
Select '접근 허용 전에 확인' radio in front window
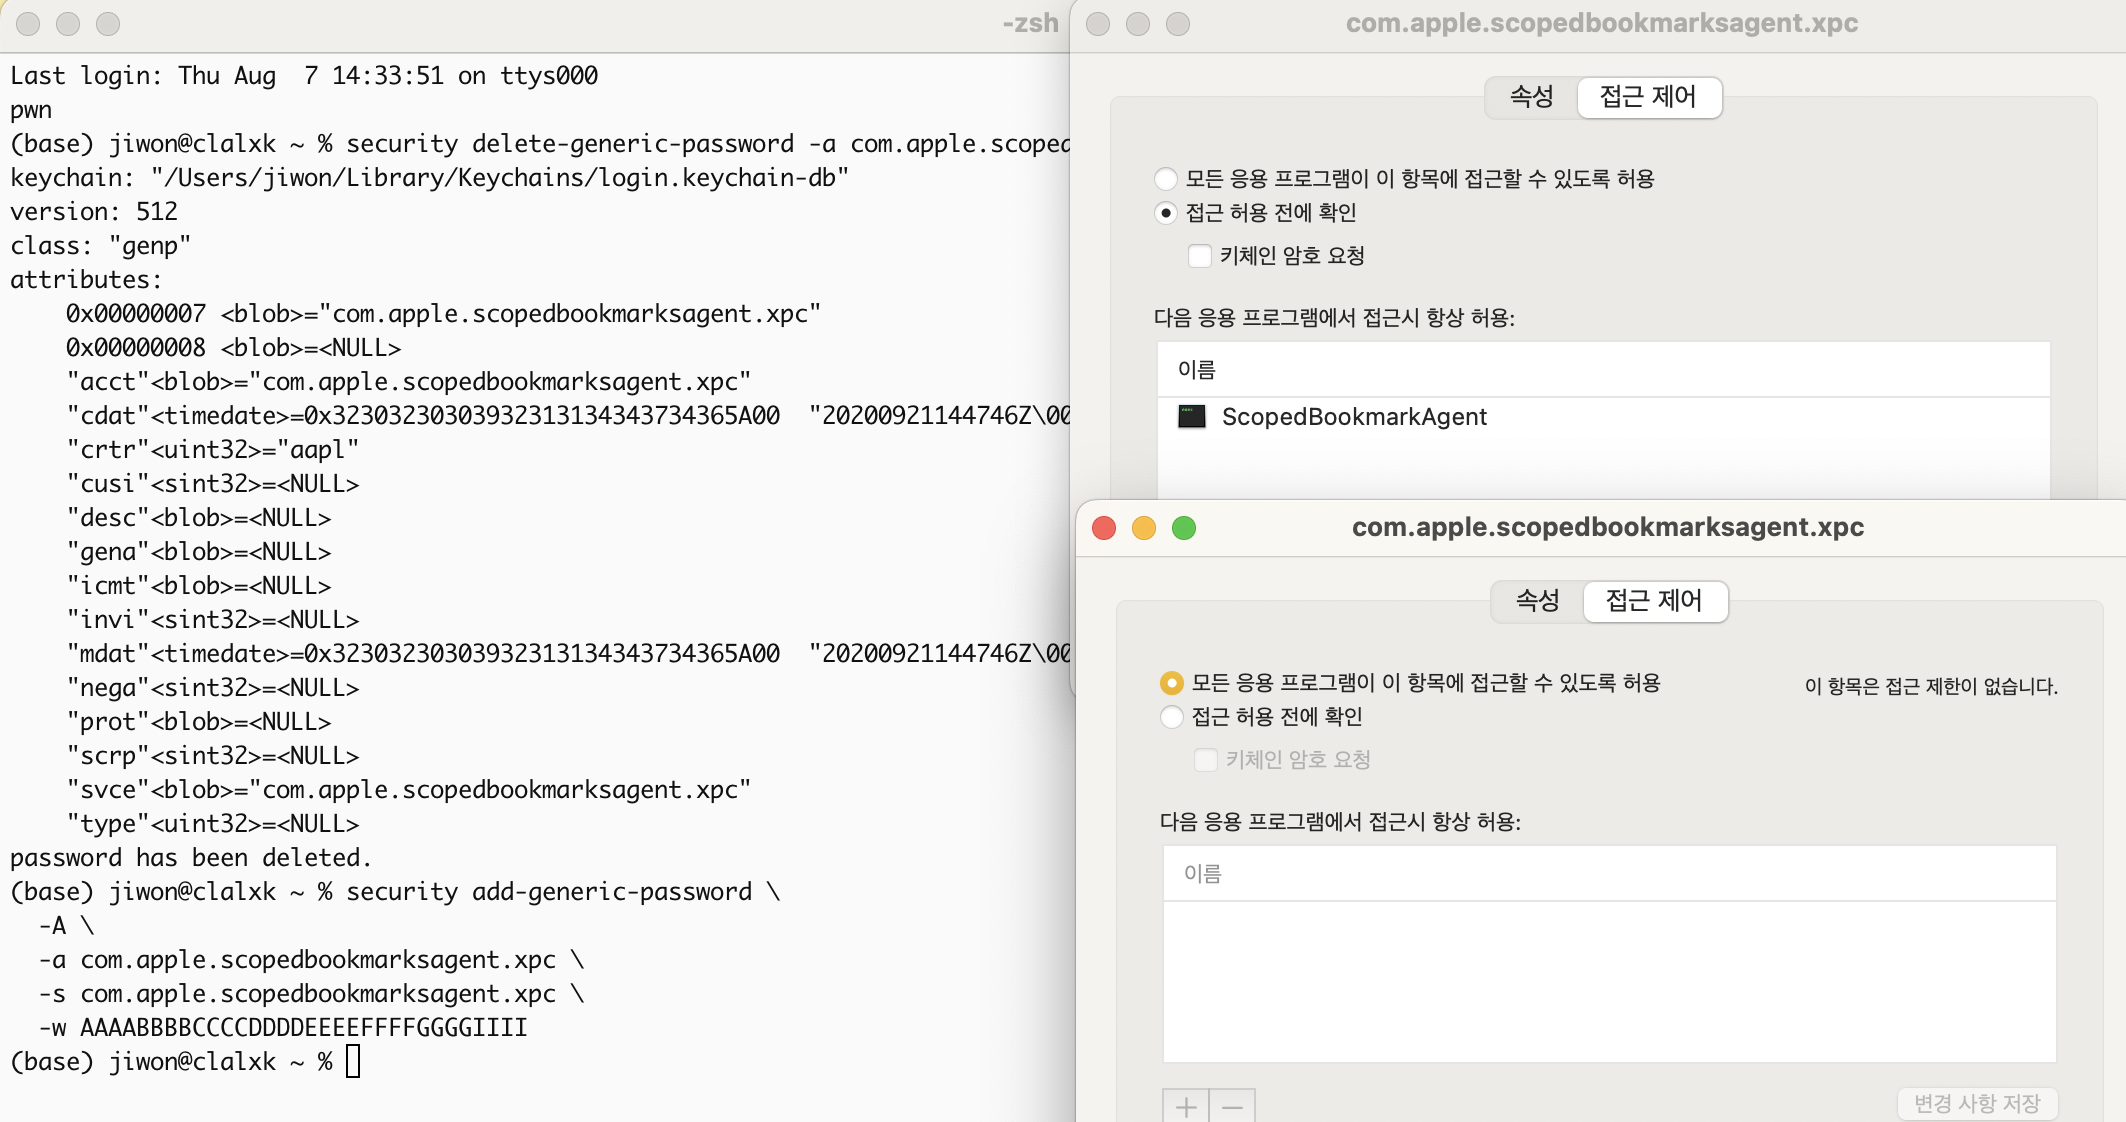click(x=1171, y=717)
